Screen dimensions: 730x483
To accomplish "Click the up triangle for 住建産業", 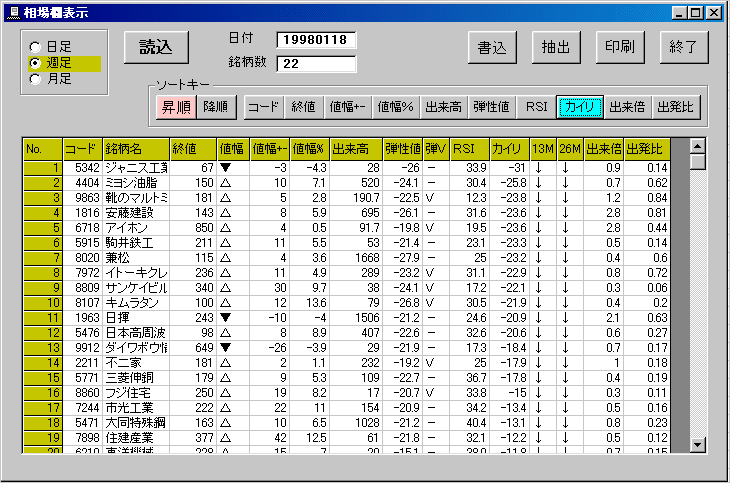I will click(x=226, y=438).
